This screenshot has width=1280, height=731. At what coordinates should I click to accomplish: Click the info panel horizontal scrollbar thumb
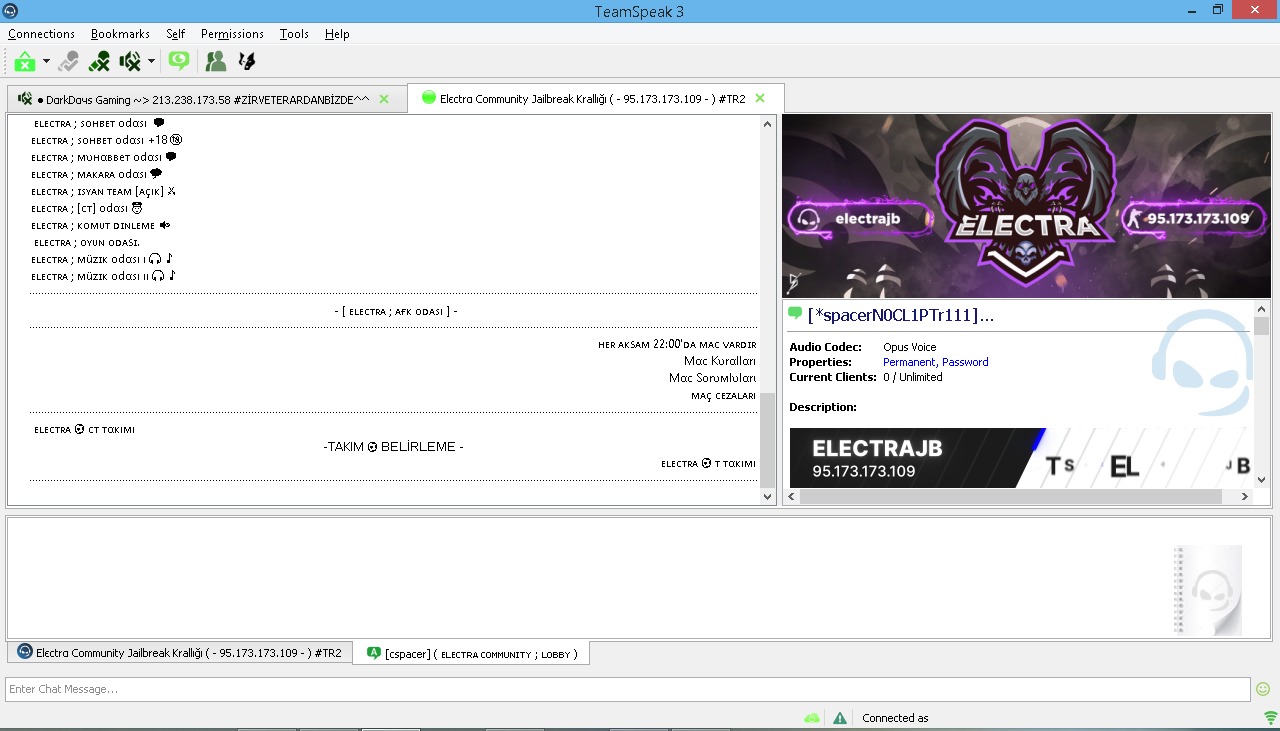click(1011, 496)
